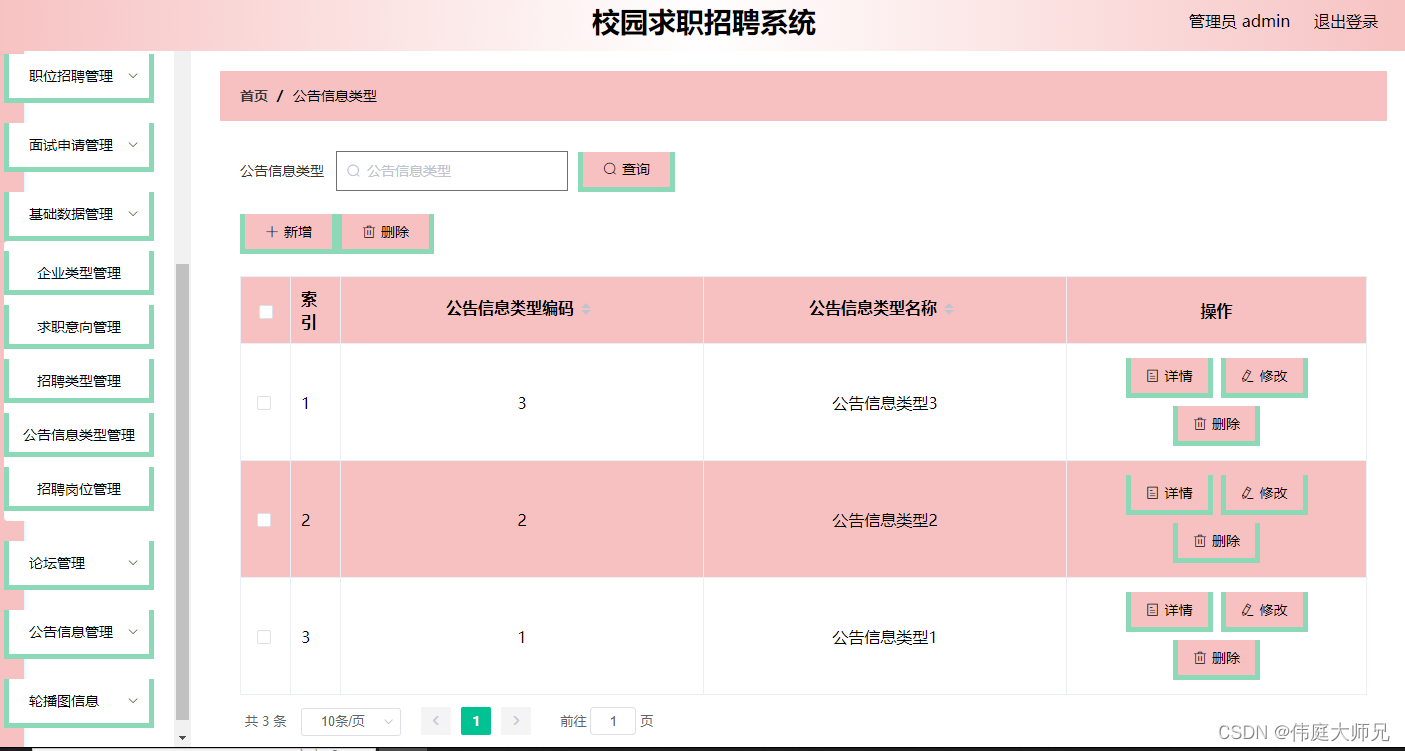Click the pencil icon on 修改 for 公告信息类型1

1247,610
